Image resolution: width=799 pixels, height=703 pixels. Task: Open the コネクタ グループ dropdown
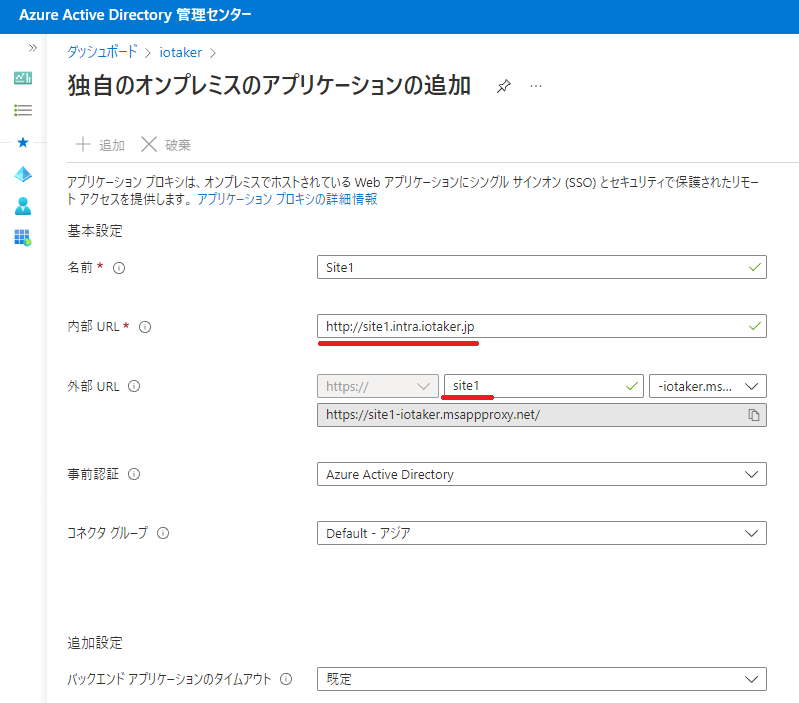point(541,533)
